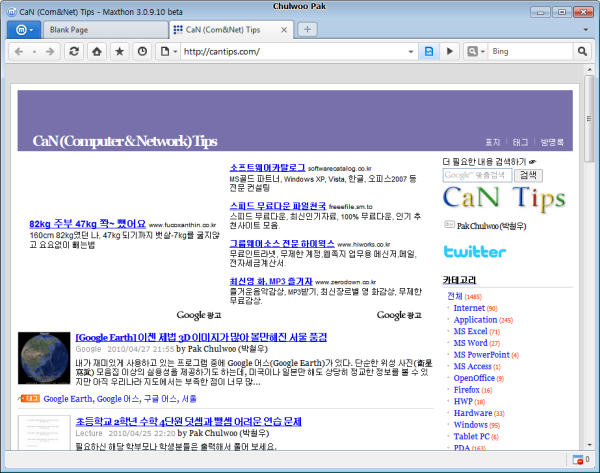Toggle the render mode icon in the address bar
This screenshot has height=473, width=600.
[x=429, y=51]
